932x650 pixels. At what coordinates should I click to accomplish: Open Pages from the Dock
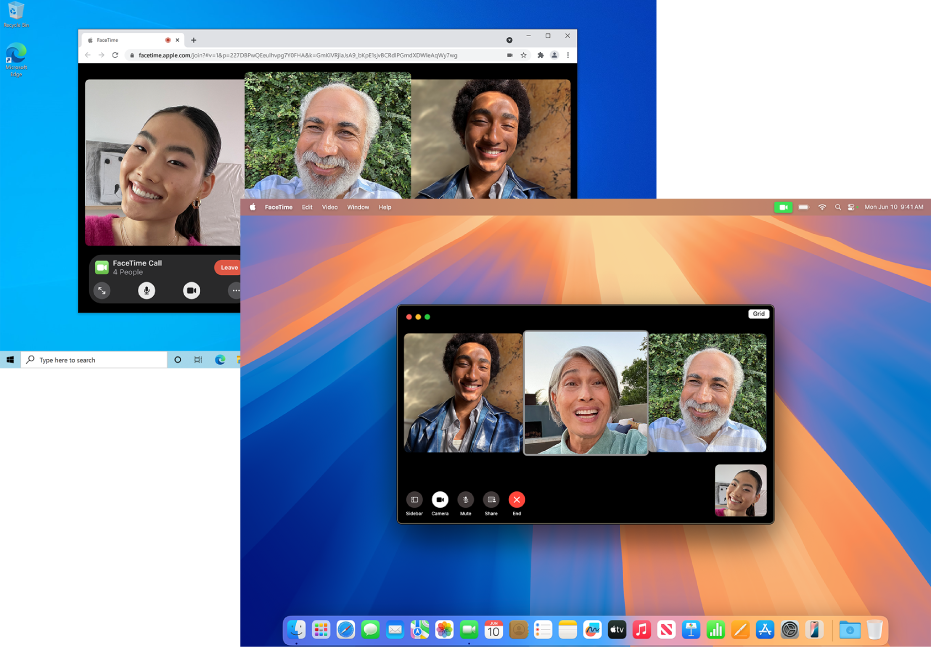click(740, 629)
